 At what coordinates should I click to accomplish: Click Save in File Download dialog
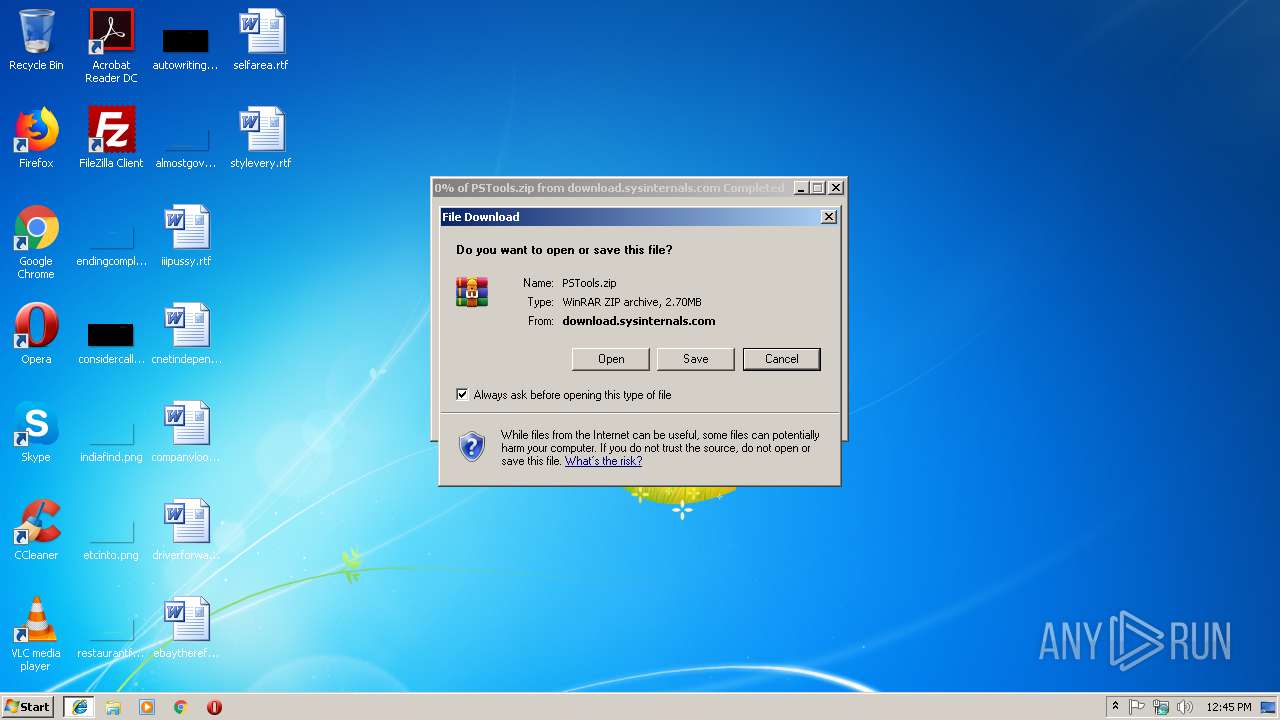pyautogui.click(x=696, y=359)
